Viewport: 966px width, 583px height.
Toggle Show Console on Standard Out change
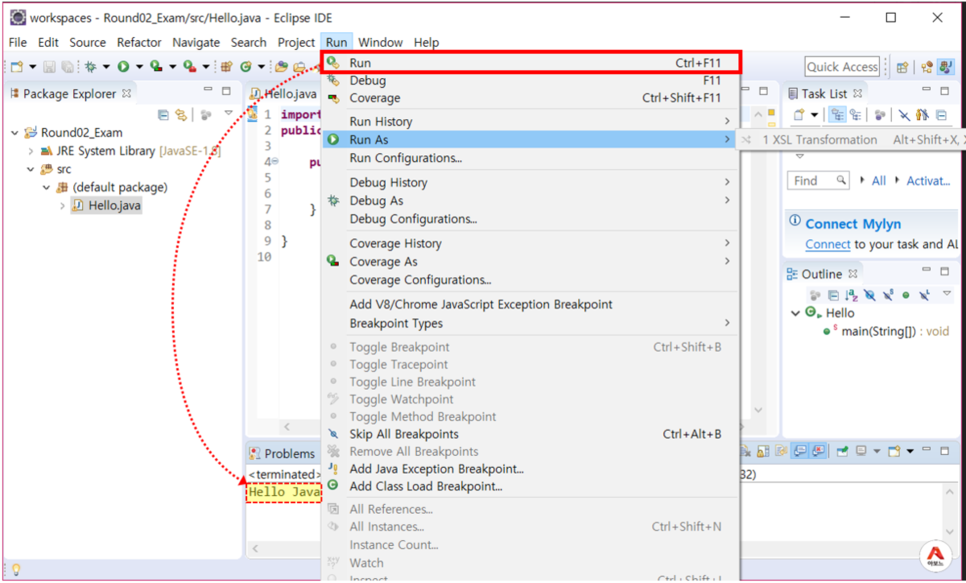point(800,451)
